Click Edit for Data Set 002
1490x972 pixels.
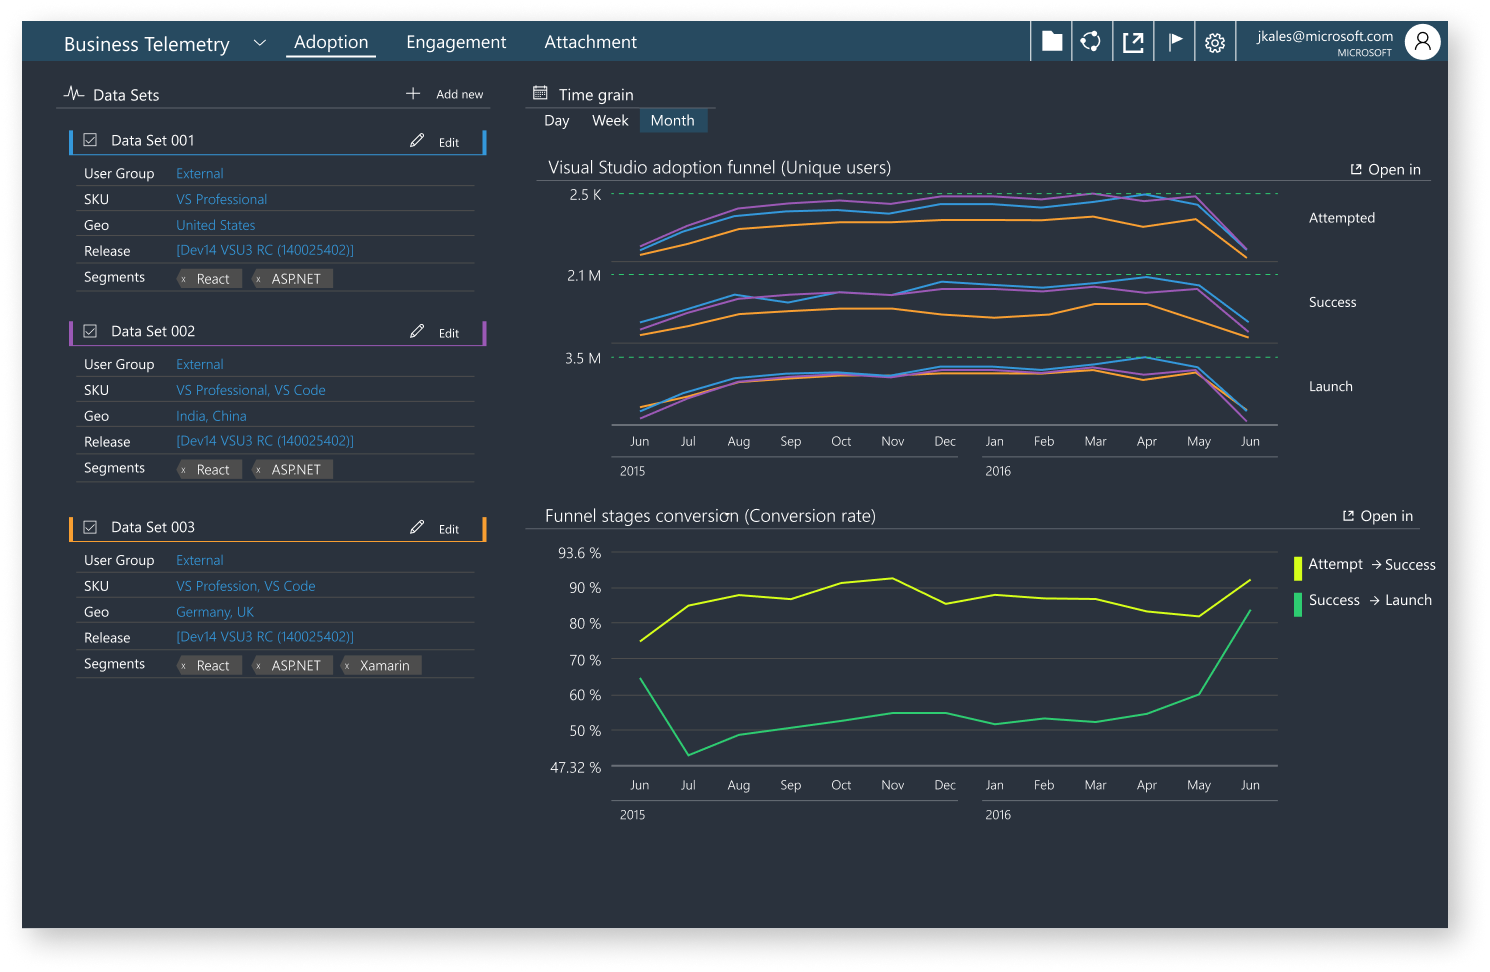pyautogui.click(x=449, y=333)
